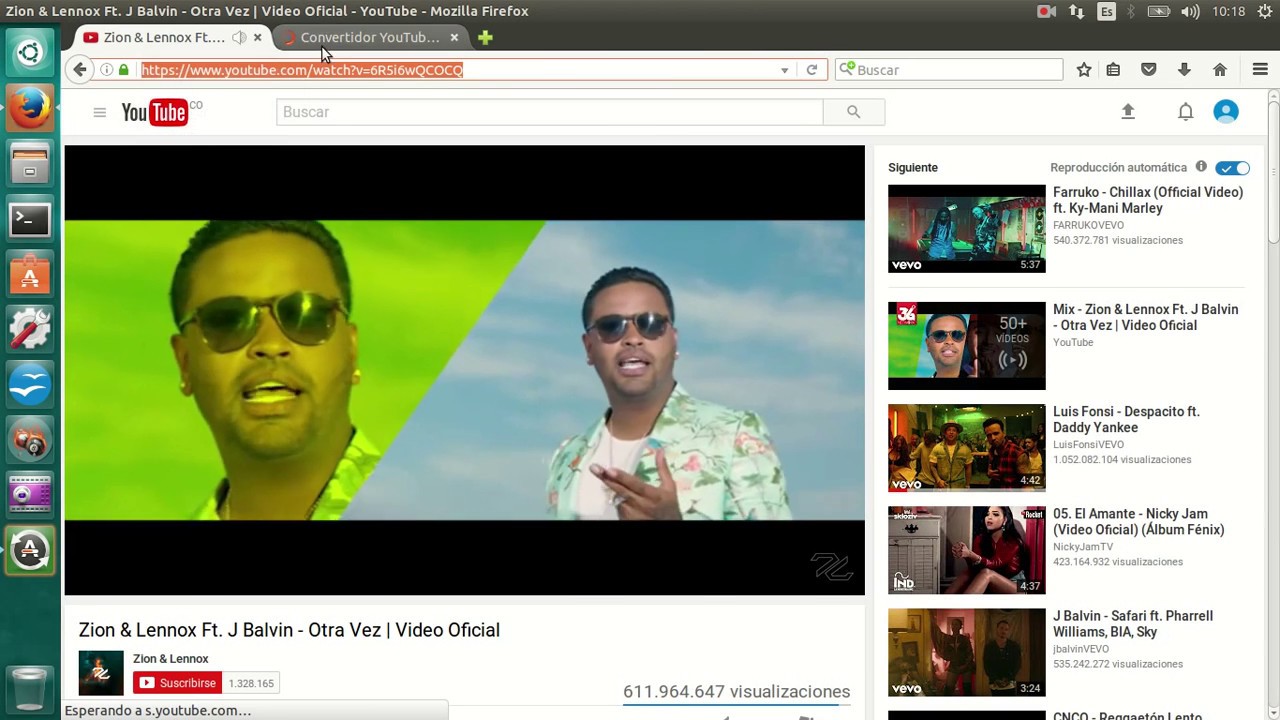The image size is (1280, 720).
Task: Click the 1.328.165 subscriber count
Action: [x=251, y=683]
